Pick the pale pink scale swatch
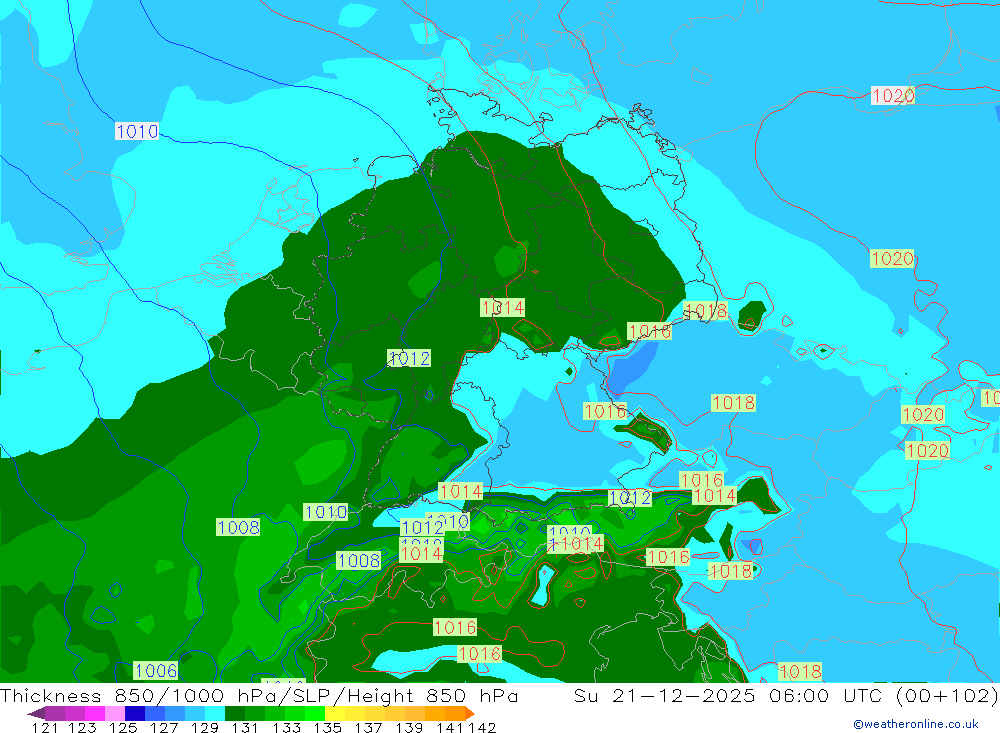1000x733 pixels. coord(115,713)
